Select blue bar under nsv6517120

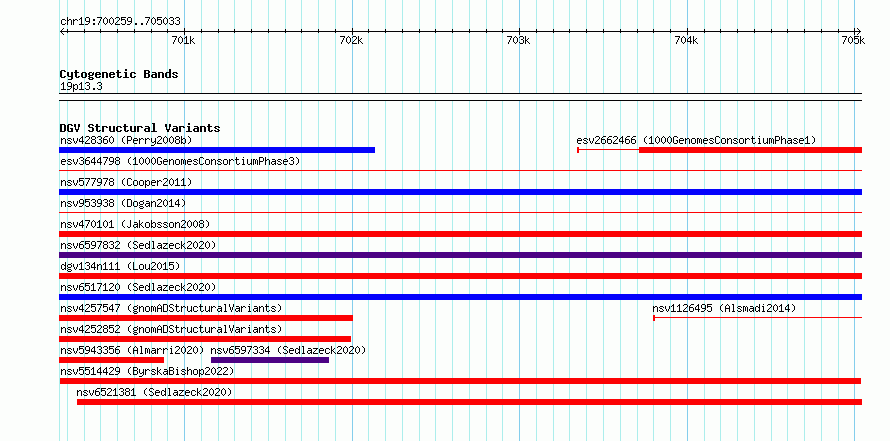[460, 297]
